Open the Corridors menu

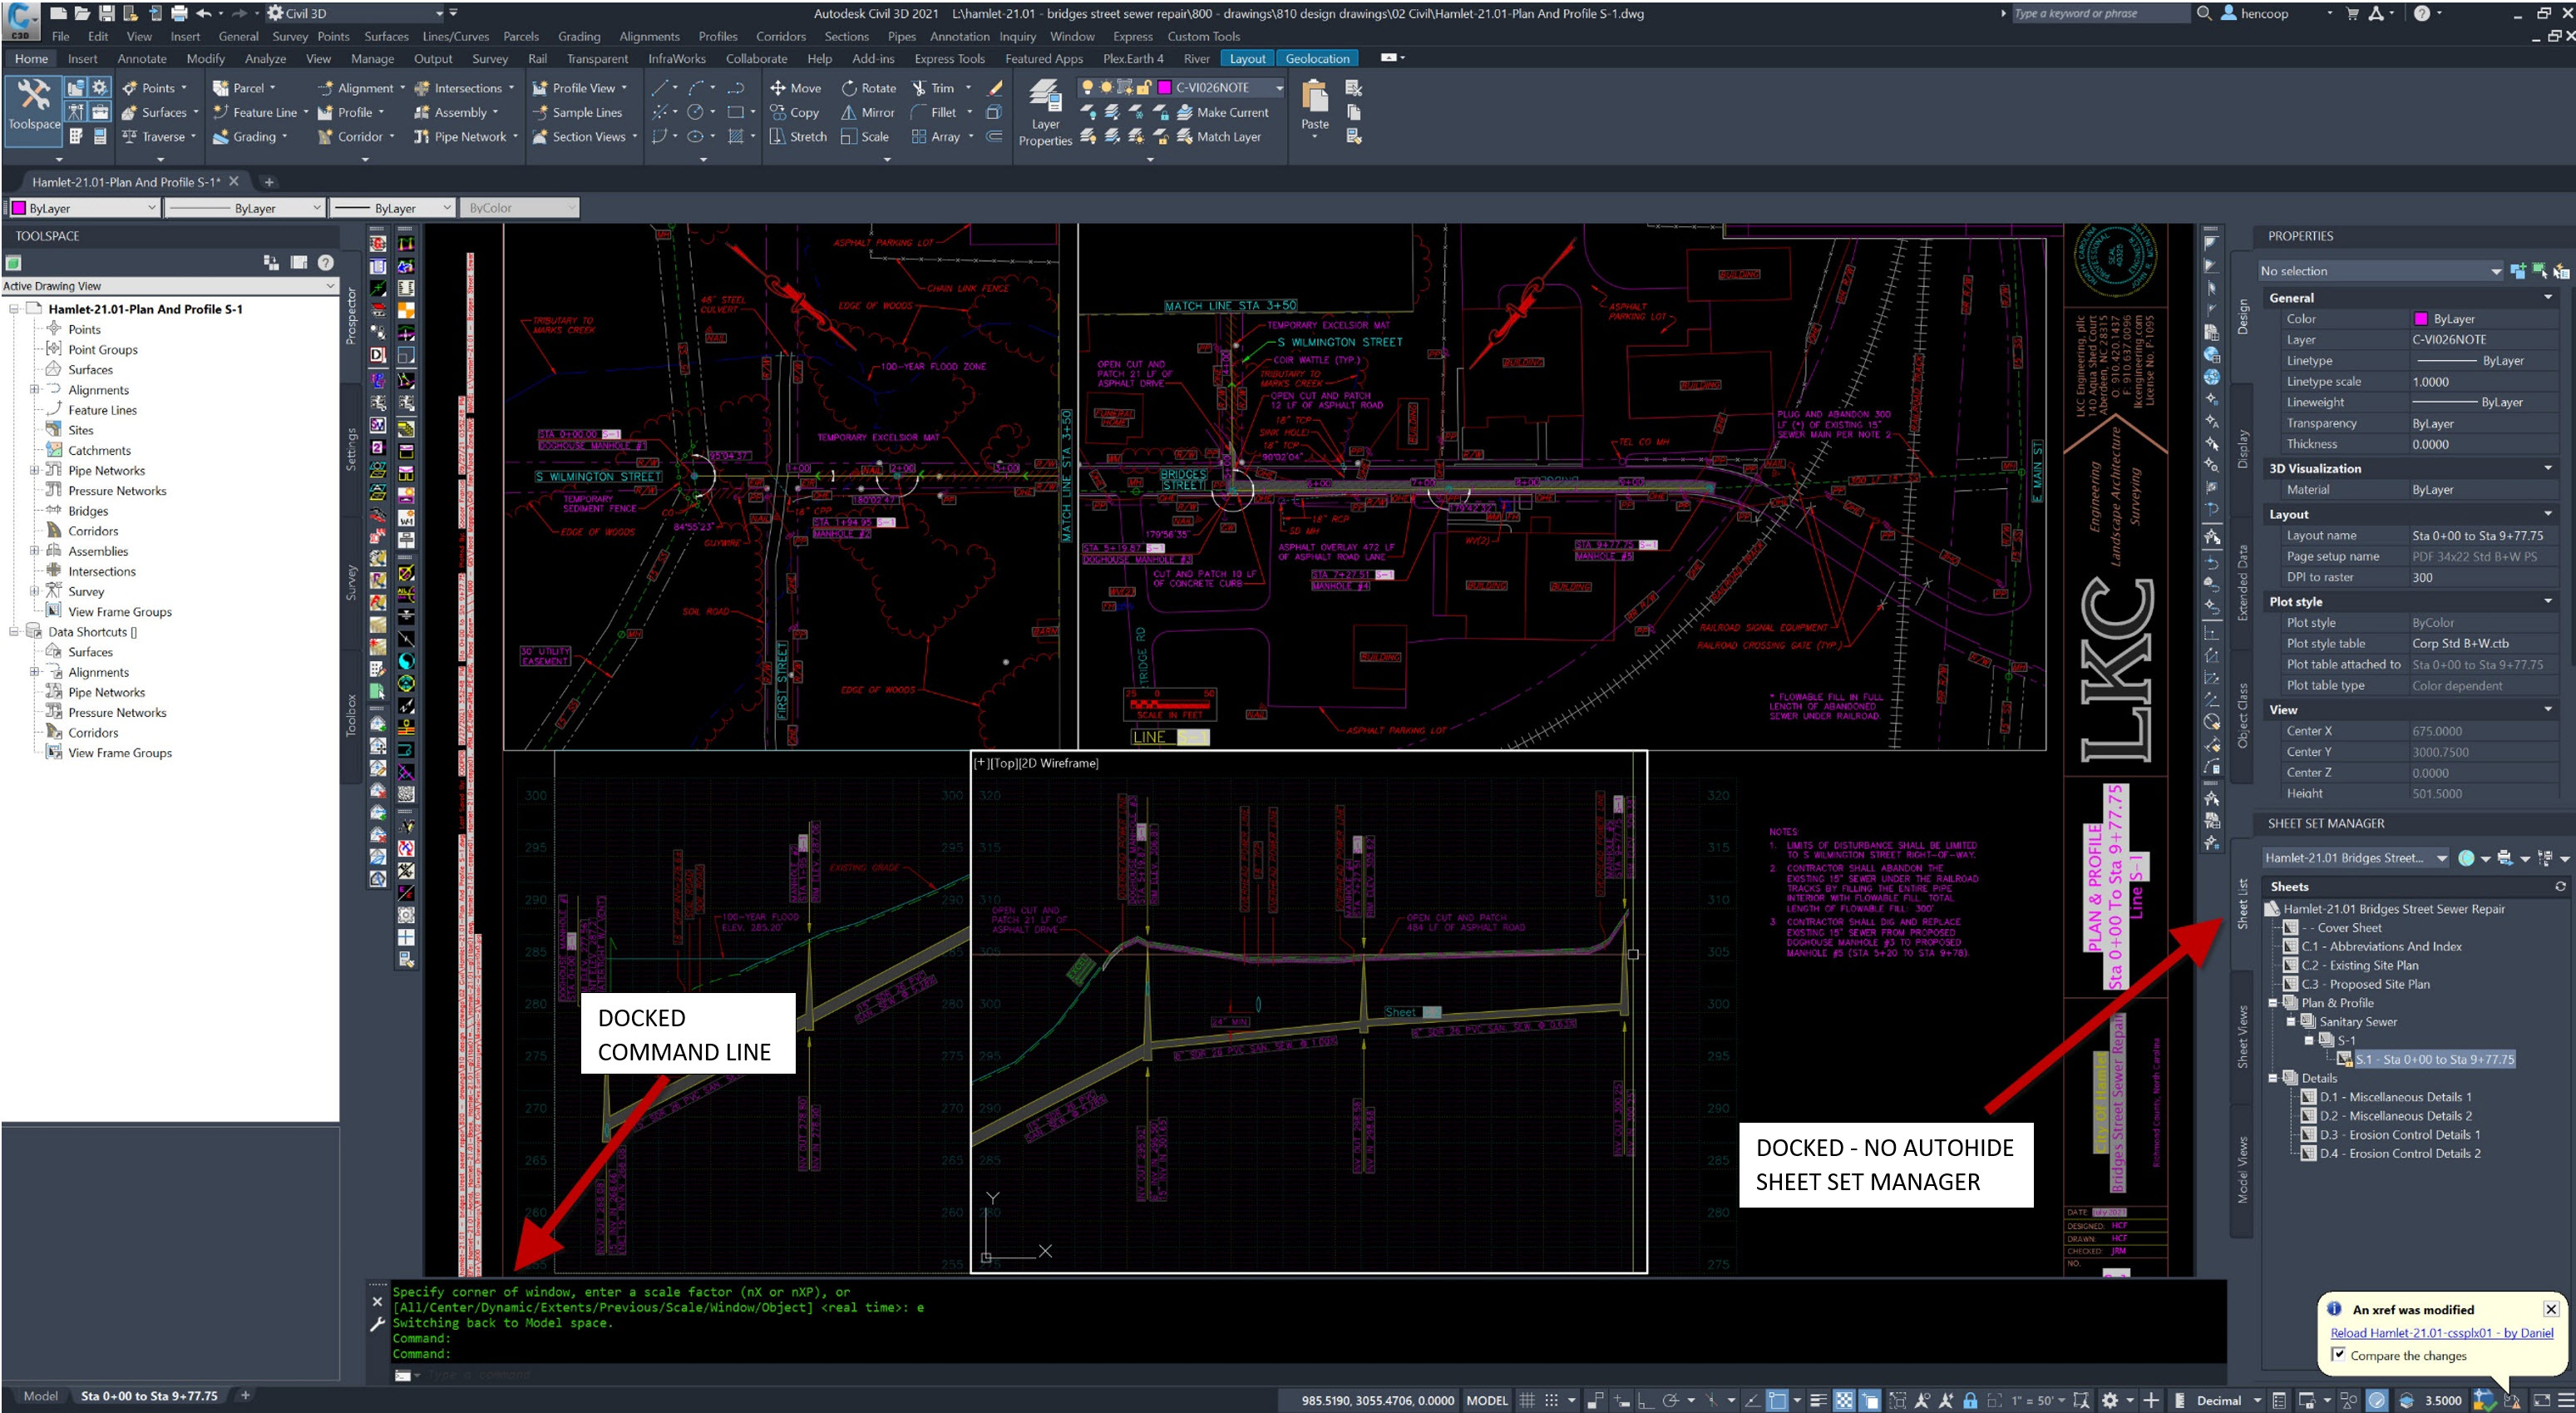(780, 36)
